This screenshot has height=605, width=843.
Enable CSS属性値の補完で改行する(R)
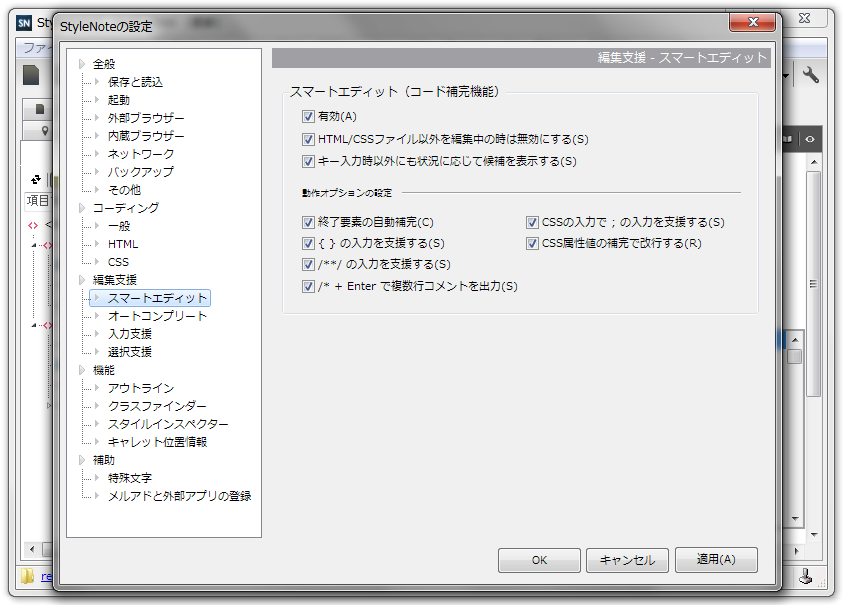[x=531, y=243]
